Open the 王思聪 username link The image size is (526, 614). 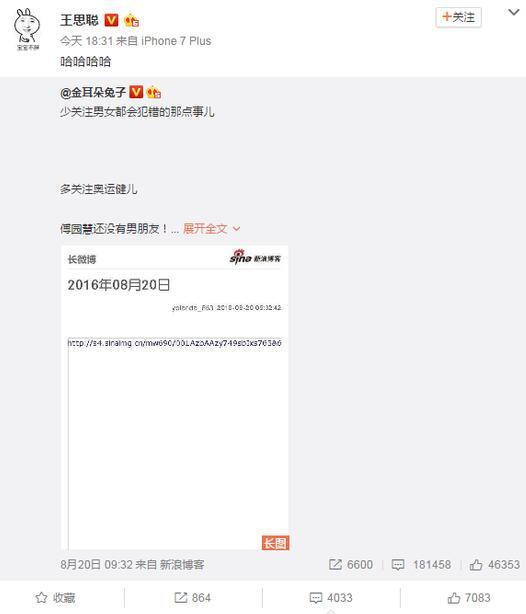[79, 20]
